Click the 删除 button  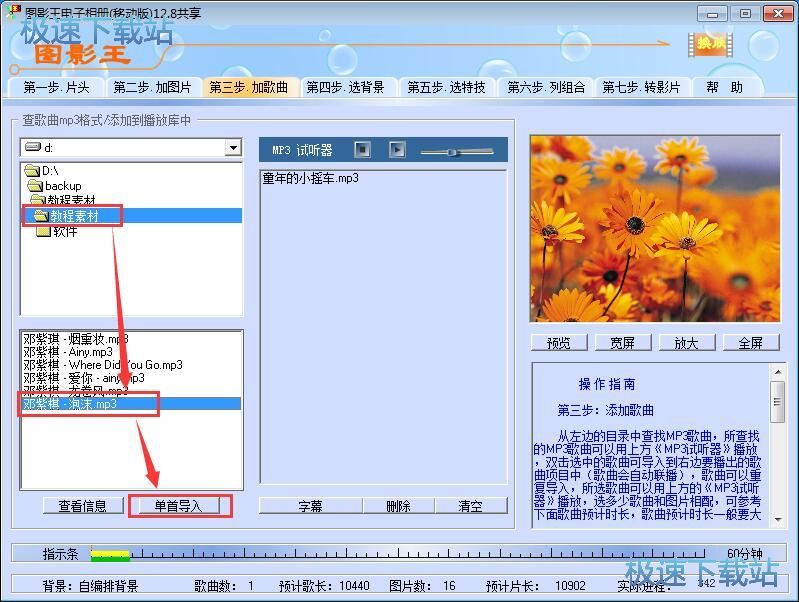pos(398,506)
